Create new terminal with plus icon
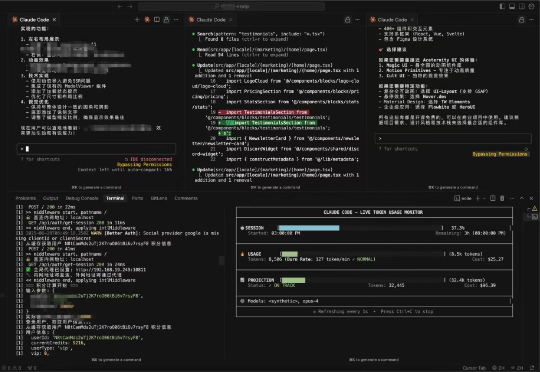540x372 pixels. pos(478,198)
